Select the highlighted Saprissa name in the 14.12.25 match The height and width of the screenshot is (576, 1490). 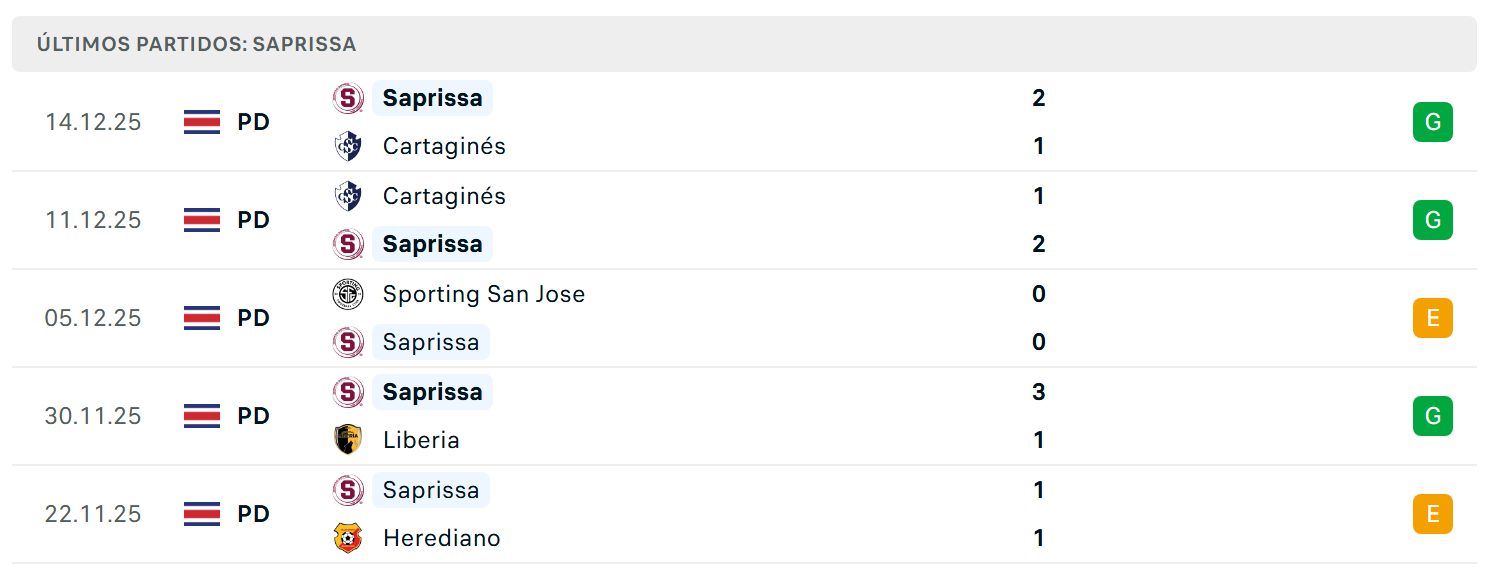click(432, 98)
